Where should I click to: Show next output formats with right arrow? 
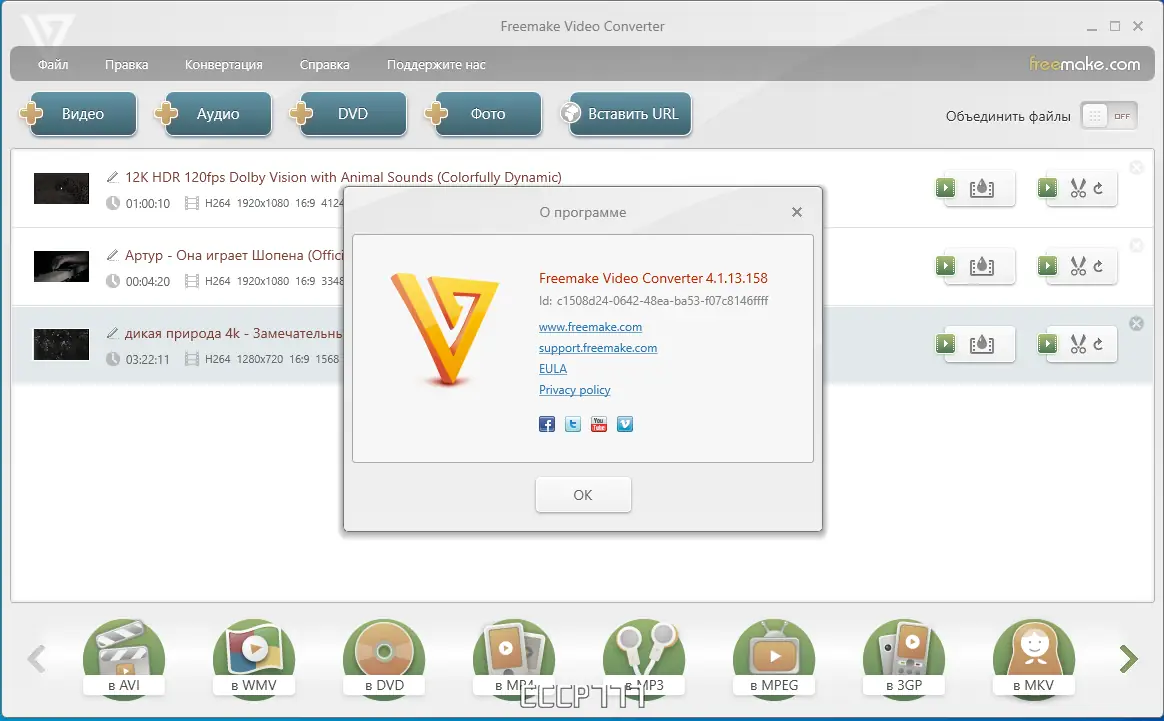pos(1128,658)
